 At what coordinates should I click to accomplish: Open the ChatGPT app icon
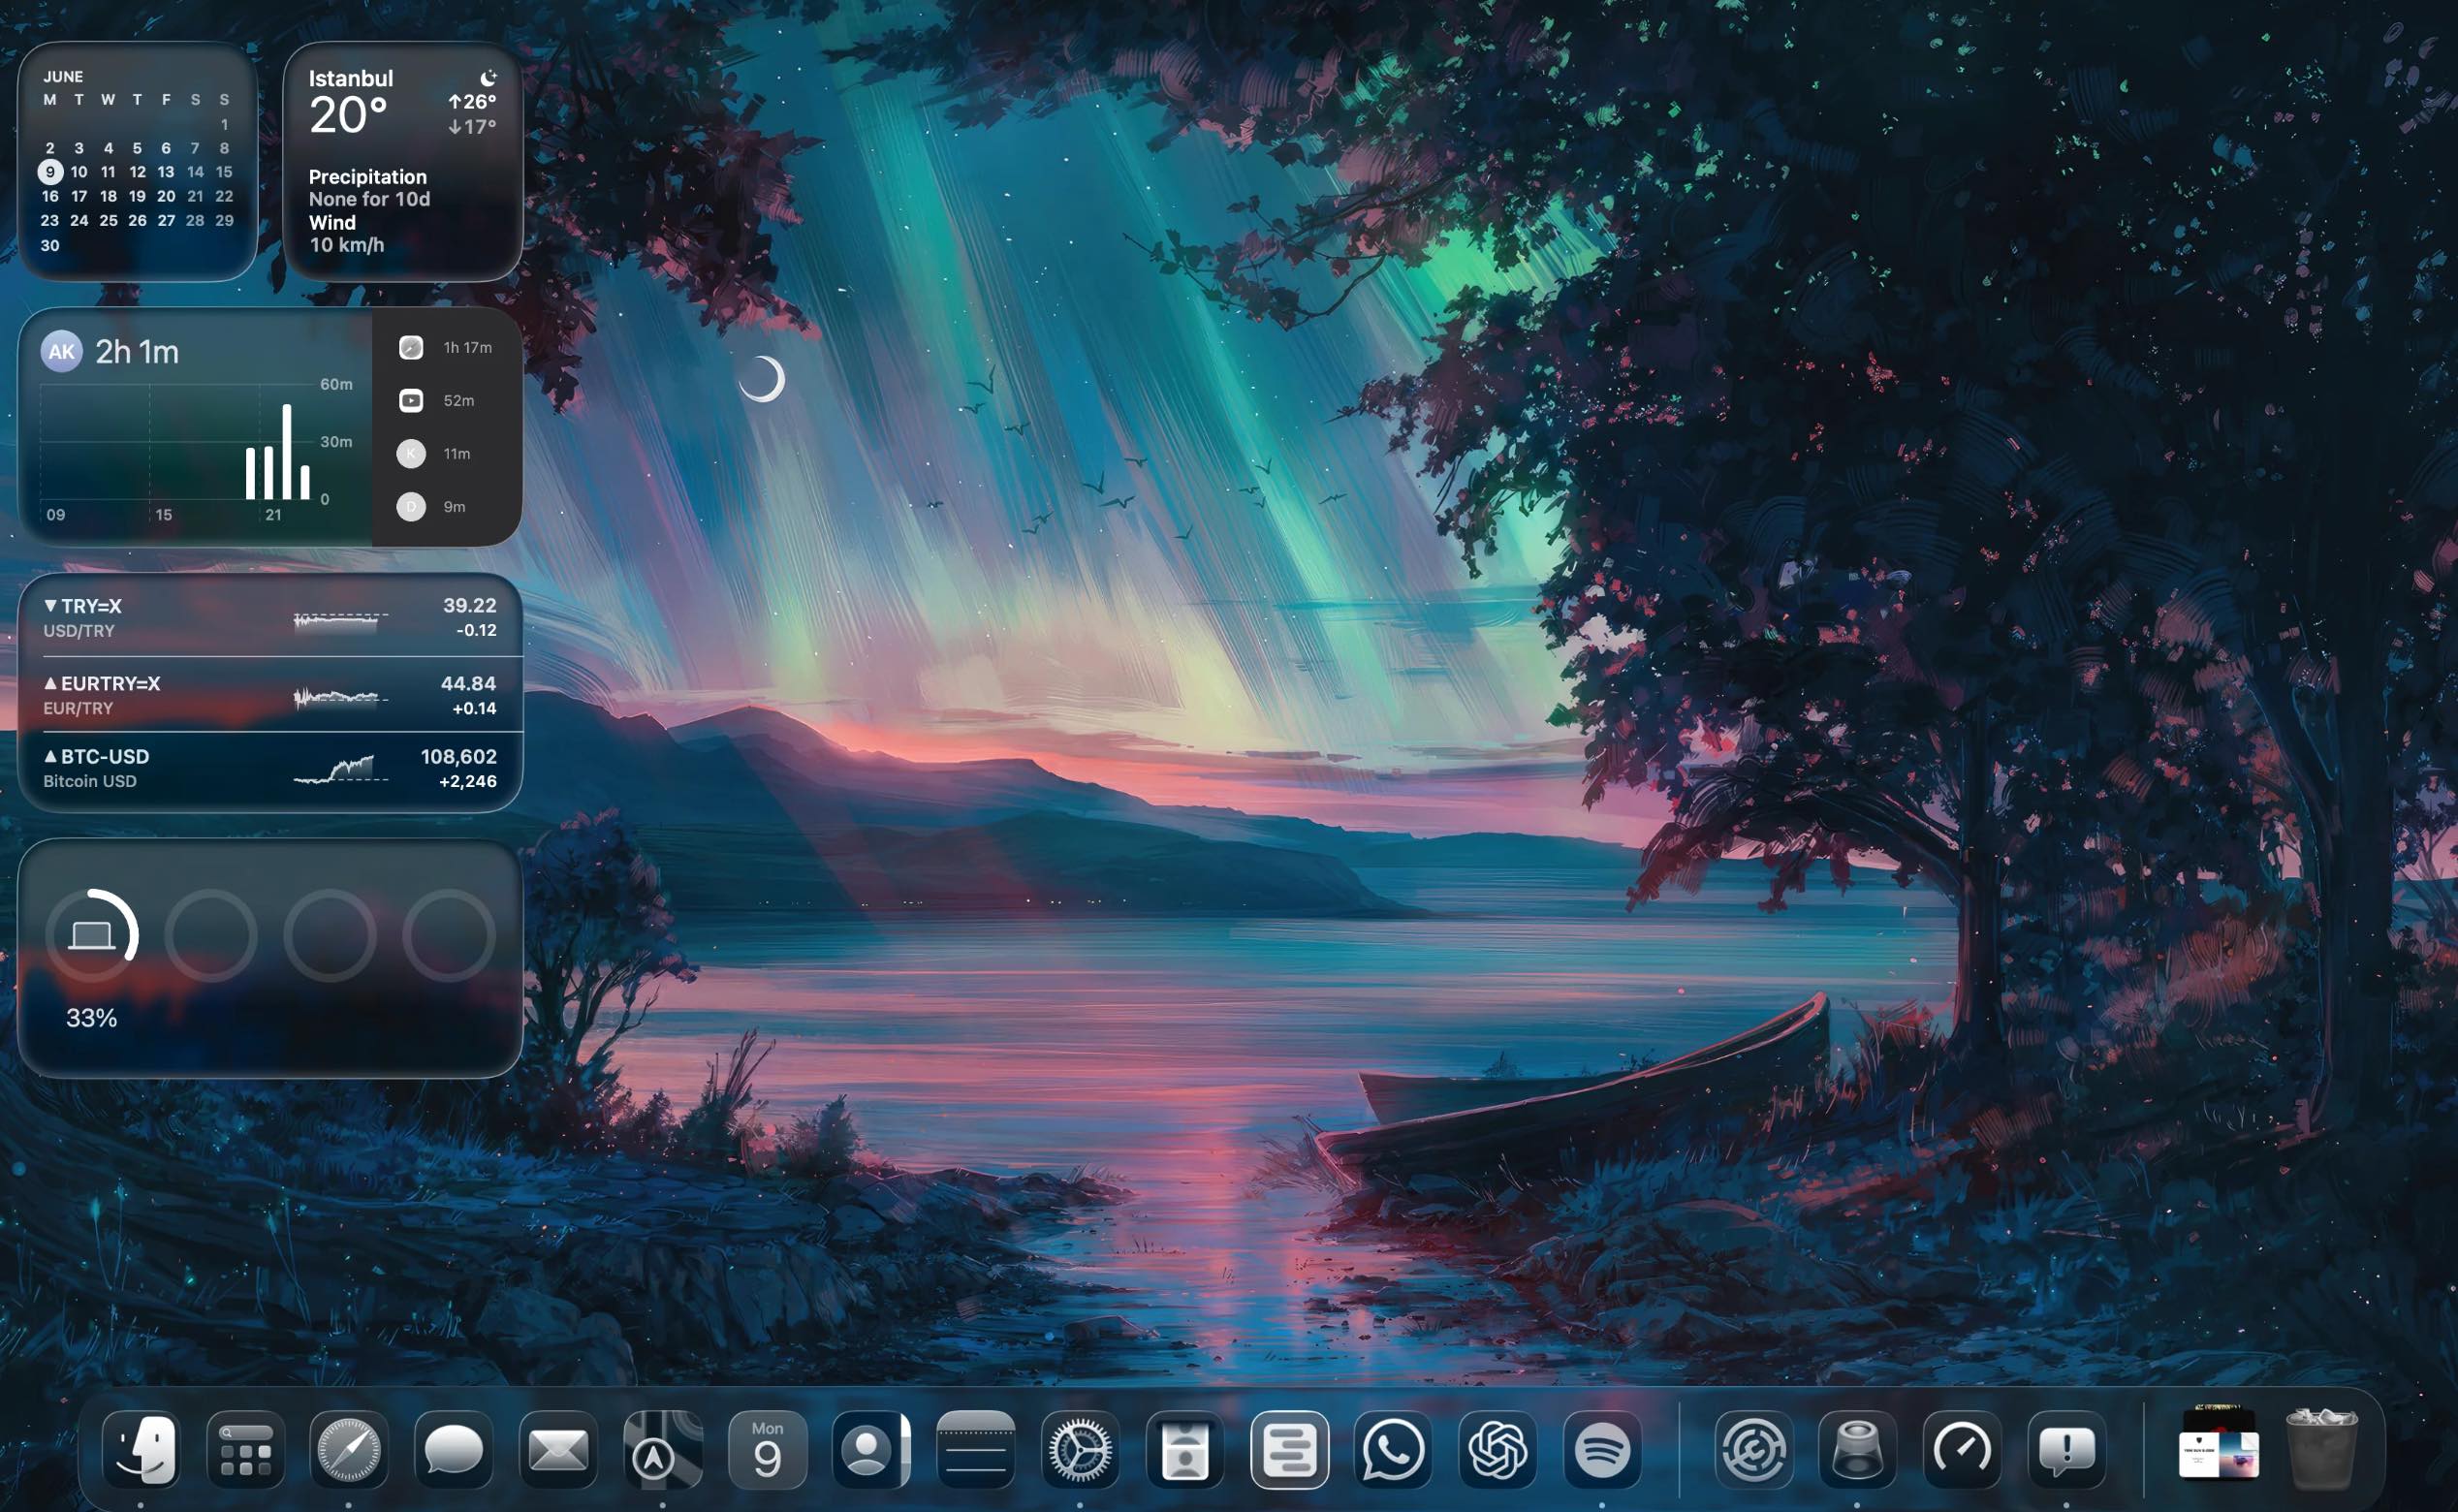click(x=1497, y=1449)
